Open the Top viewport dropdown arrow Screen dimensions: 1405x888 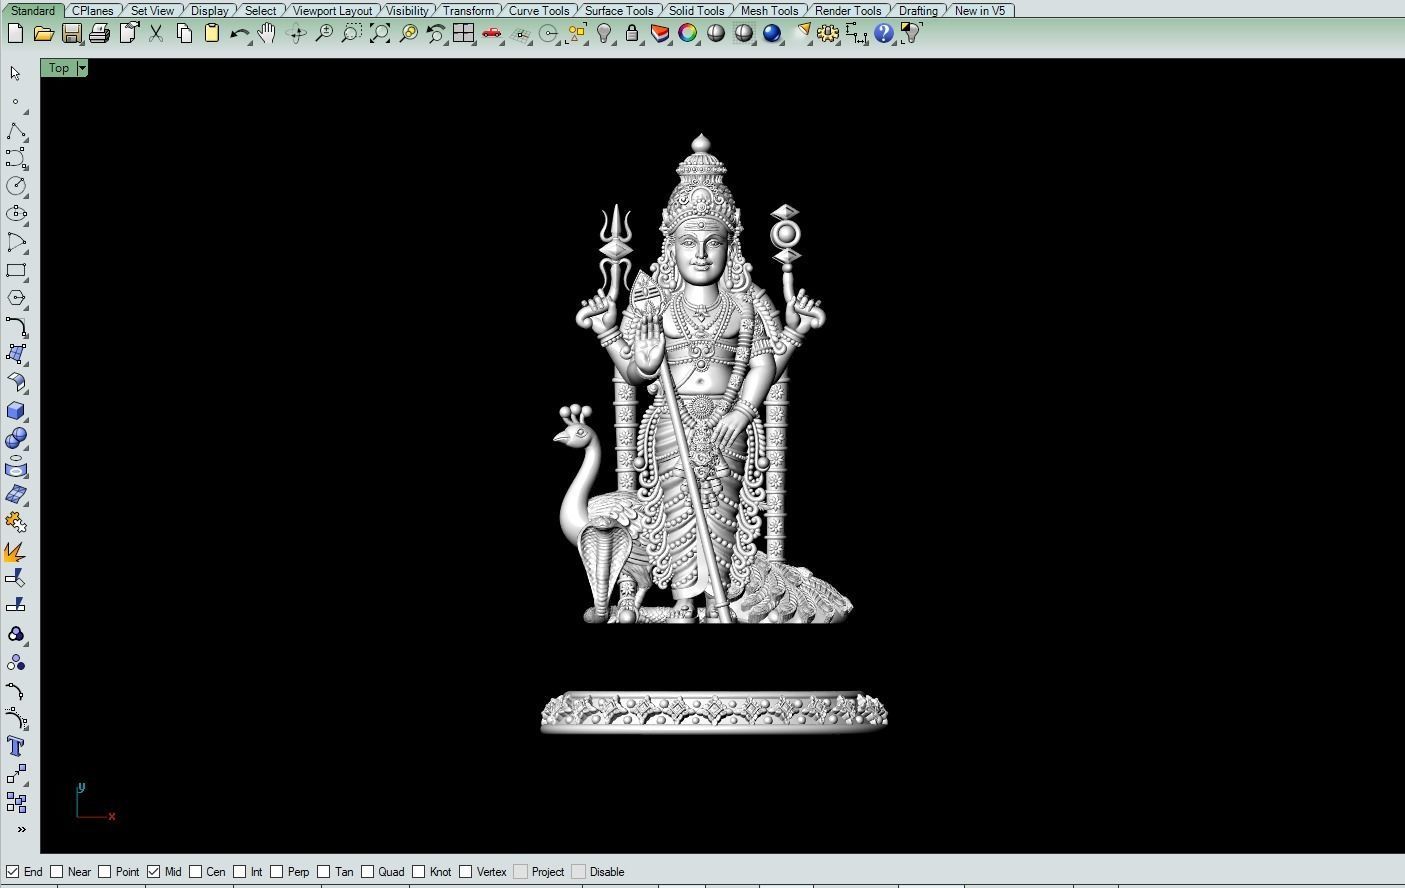(x=82, y=68)
